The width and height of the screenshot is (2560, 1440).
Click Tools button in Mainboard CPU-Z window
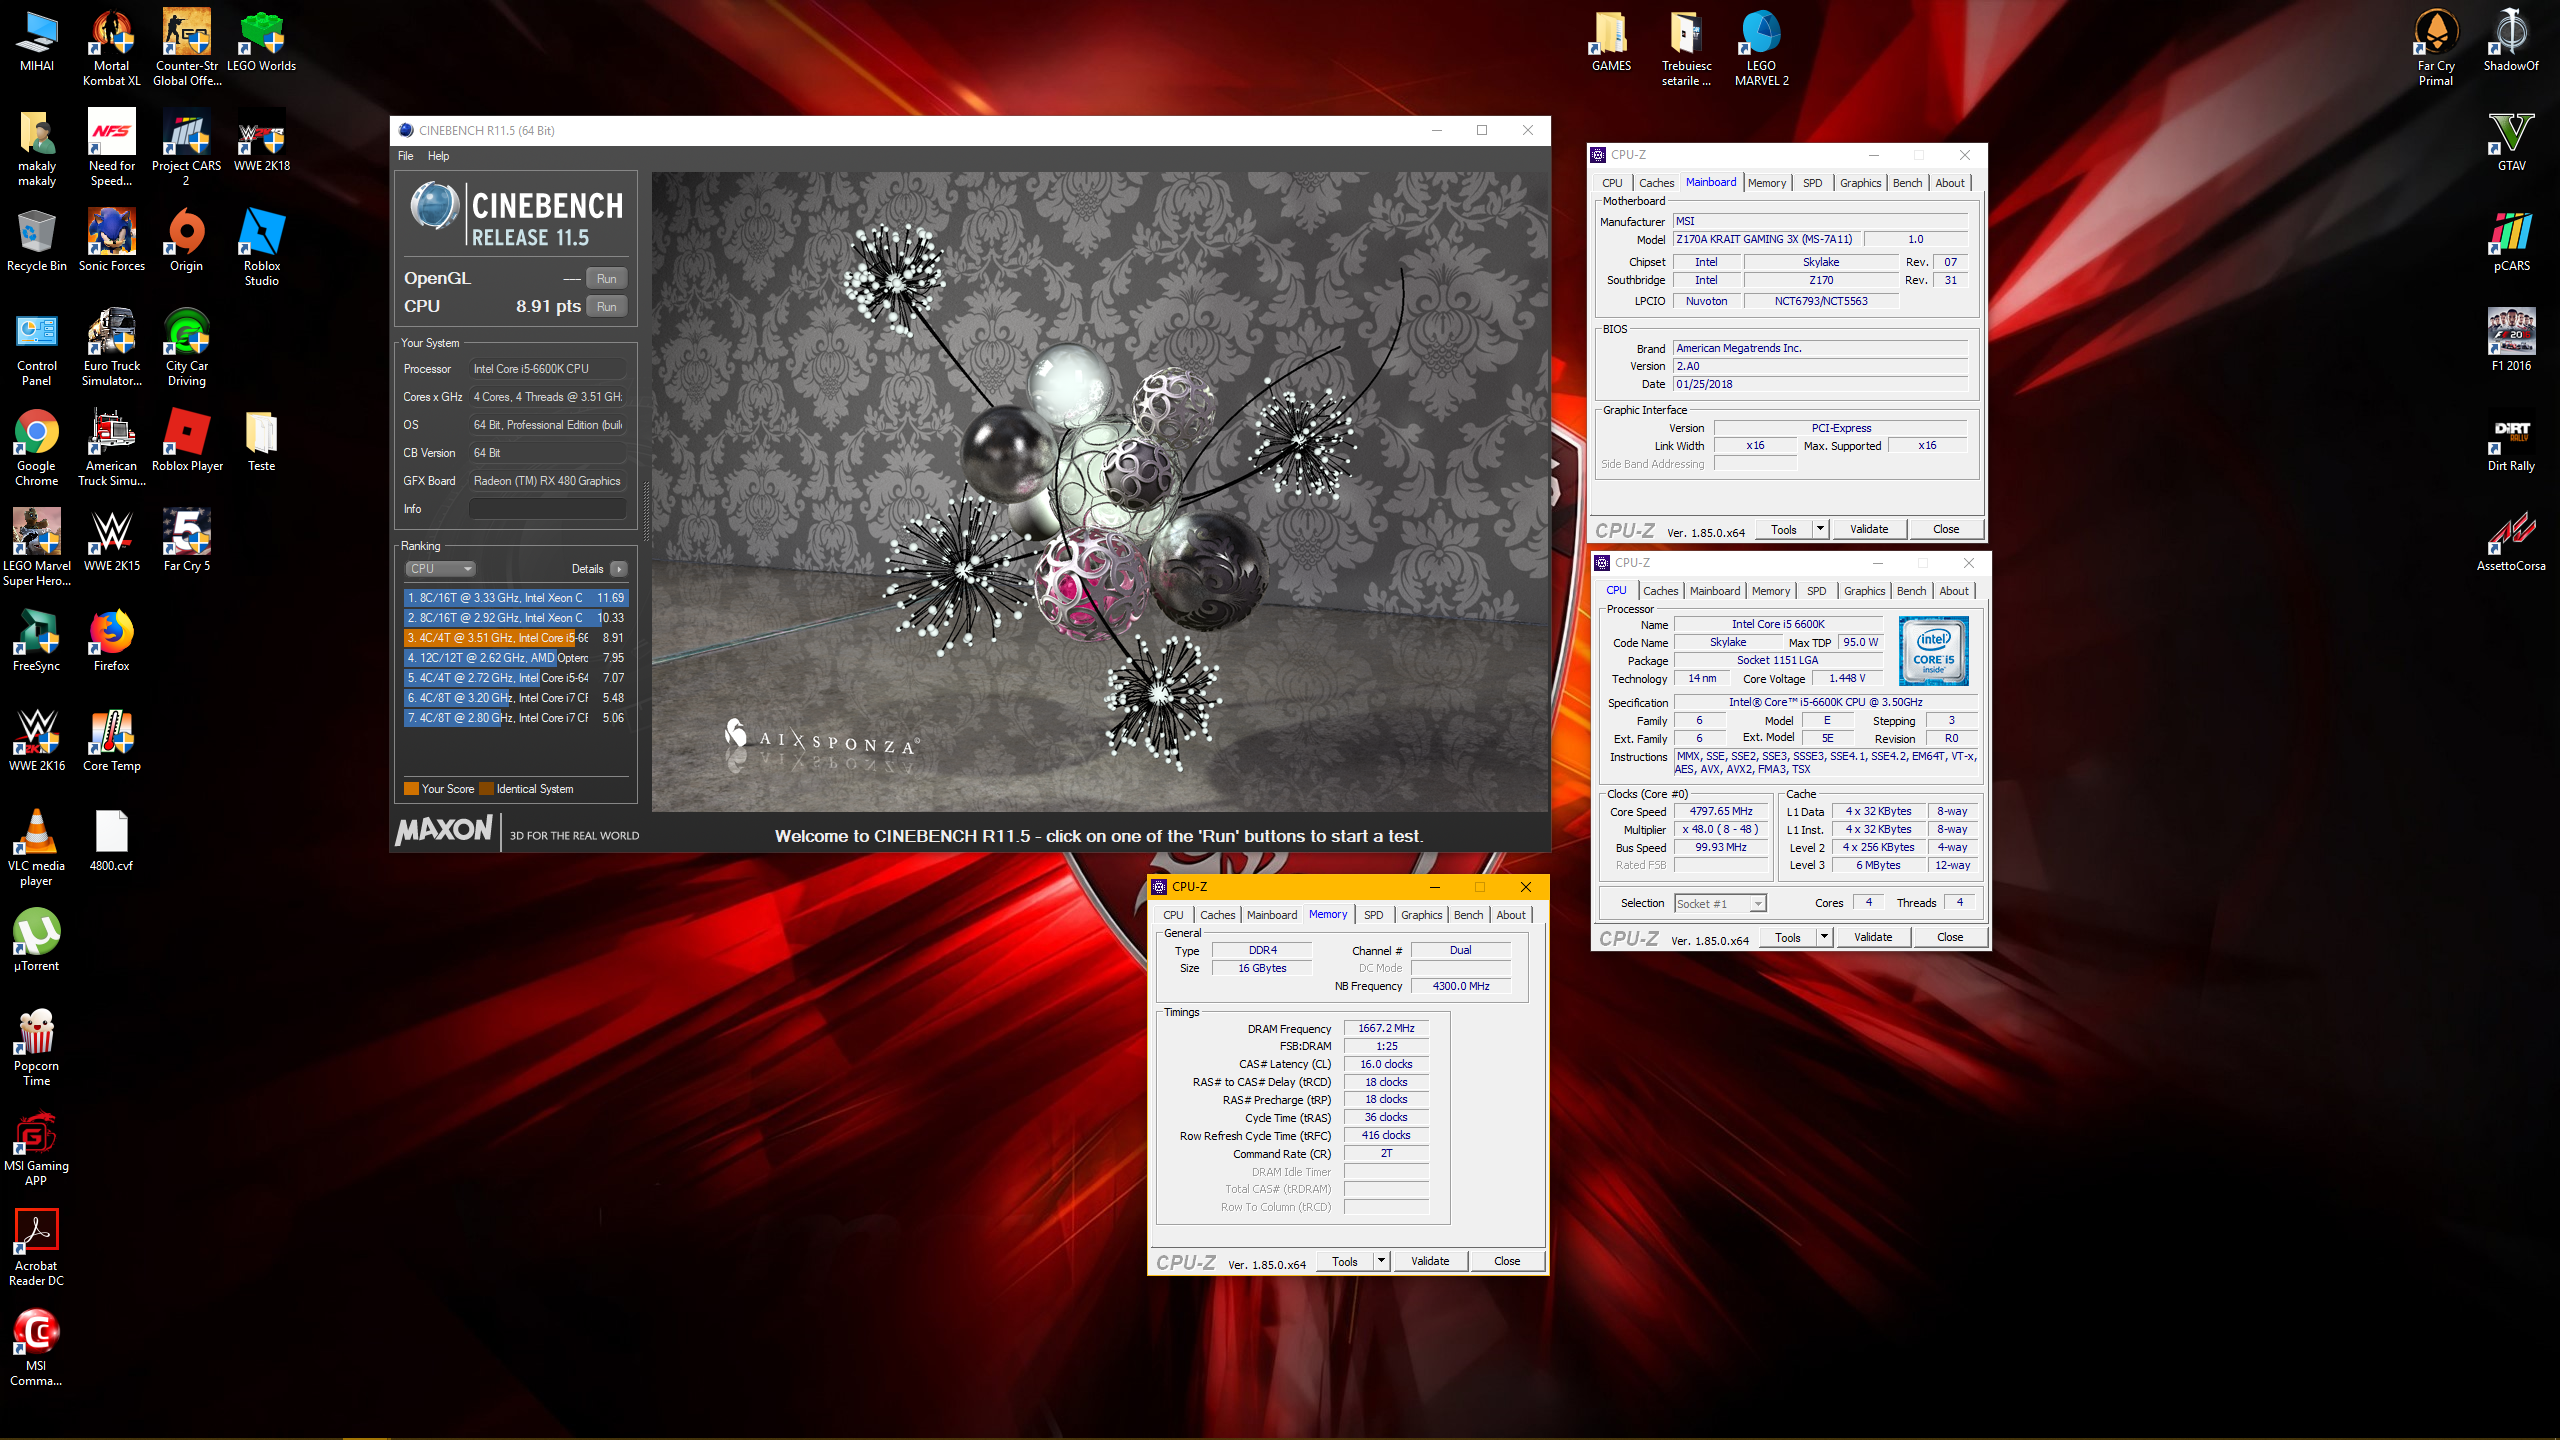coord(1784,530)
